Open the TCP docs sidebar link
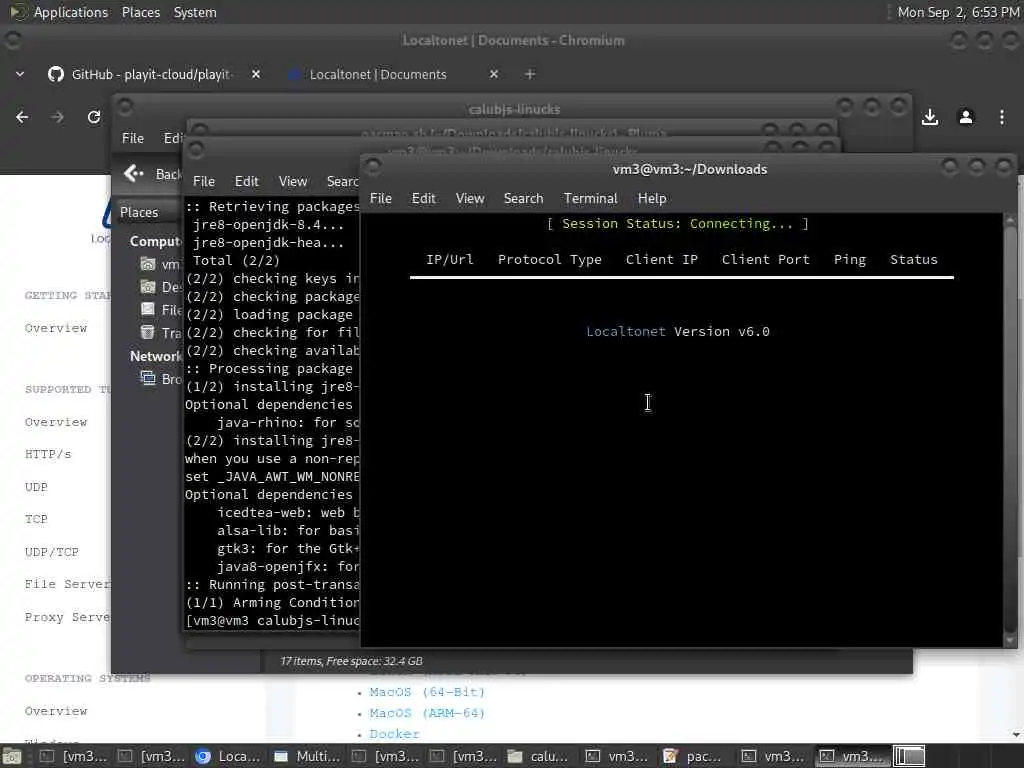This screenshot has height=768, width=1024. (x=36, y=519)
